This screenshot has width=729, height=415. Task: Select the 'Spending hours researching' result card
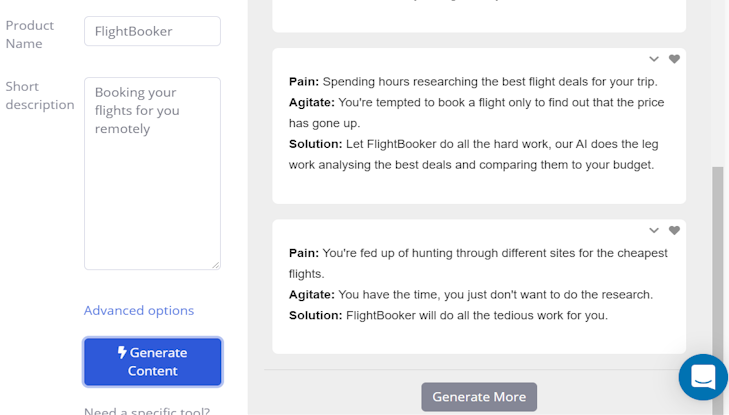[x=479, y=126]
